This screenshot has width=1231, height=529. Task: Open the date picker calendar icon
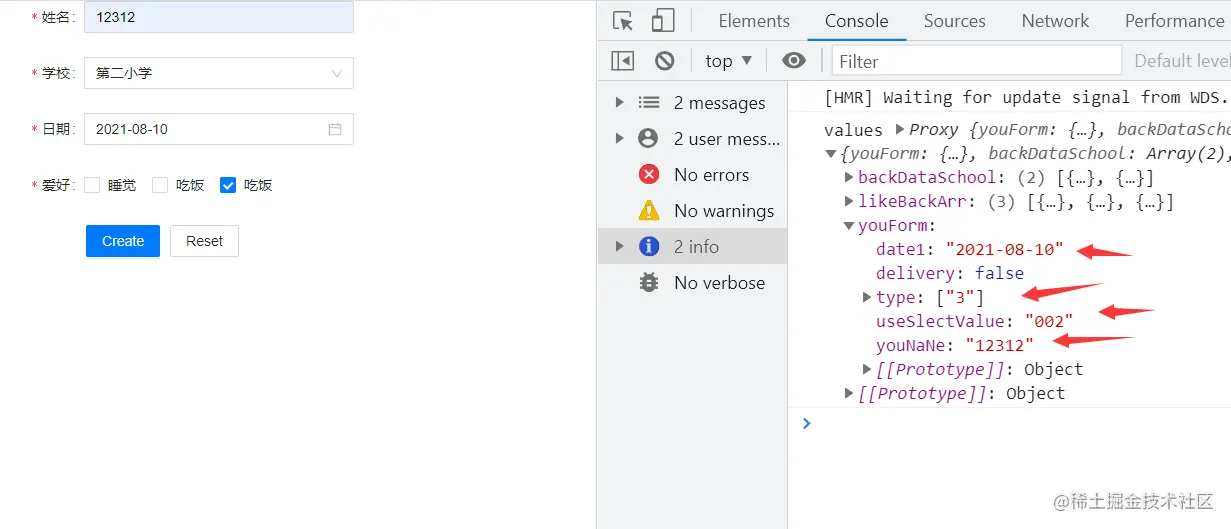click(x=335, y=129)
